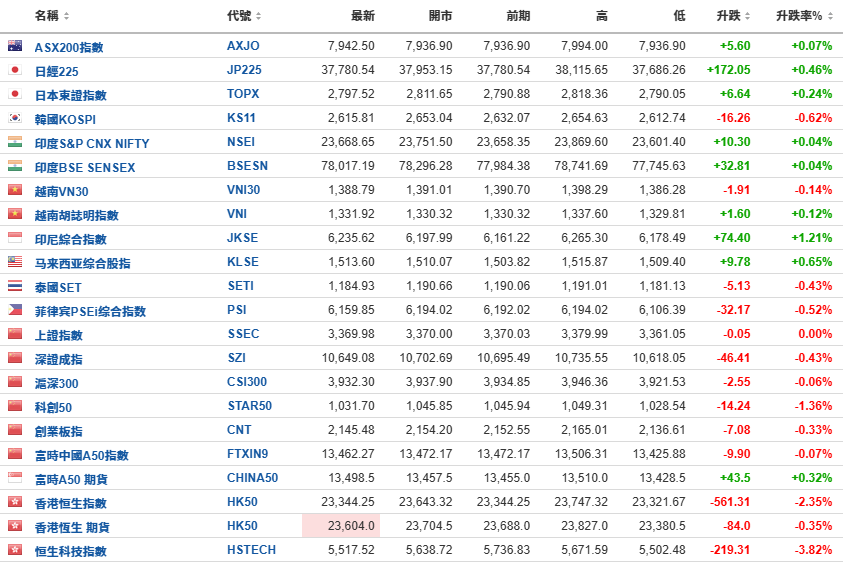Click the India flag beside 印度S&P CNX NIFTY
Screen dimensions: 843x563
pos(15,142)
